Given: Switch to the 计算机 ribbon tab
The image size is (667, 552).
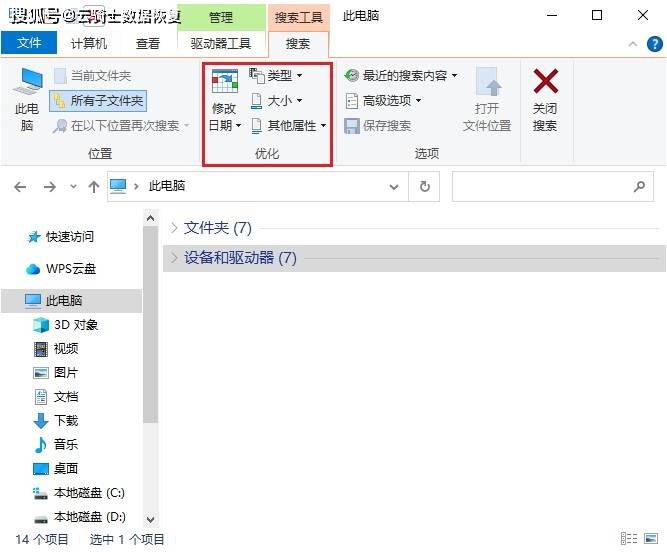Looking at the screenshot, I should coord(88,43).
